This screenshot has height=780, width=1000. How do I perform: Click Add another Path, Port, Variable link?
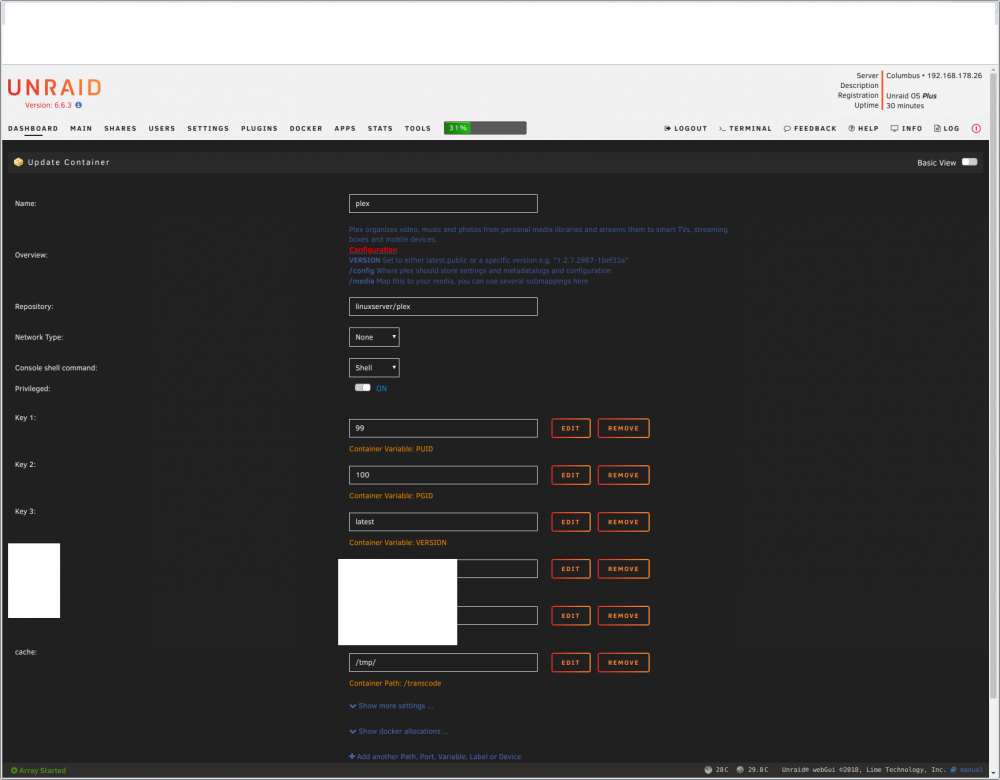pos(435,756)
